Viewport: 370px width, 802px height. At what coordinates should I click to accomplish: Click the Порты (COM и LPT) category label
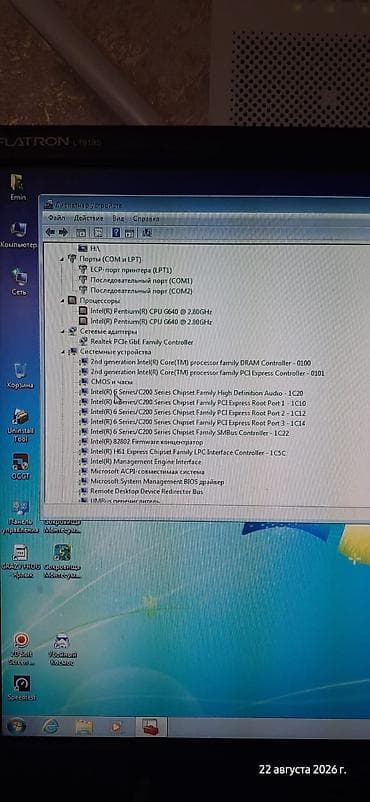point(111,259)
